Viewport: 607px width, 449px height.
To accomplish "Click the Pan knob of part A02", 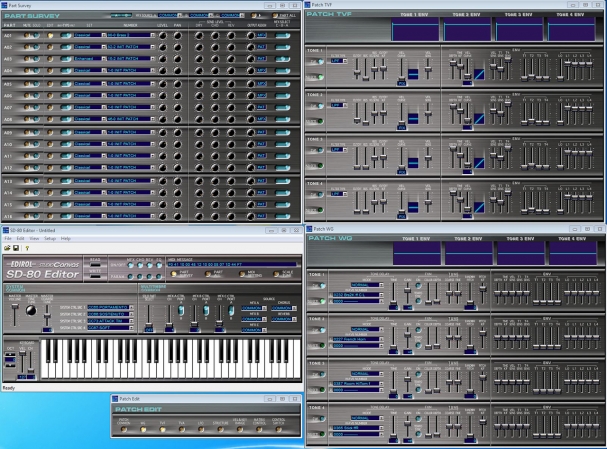I will point(177,47).
